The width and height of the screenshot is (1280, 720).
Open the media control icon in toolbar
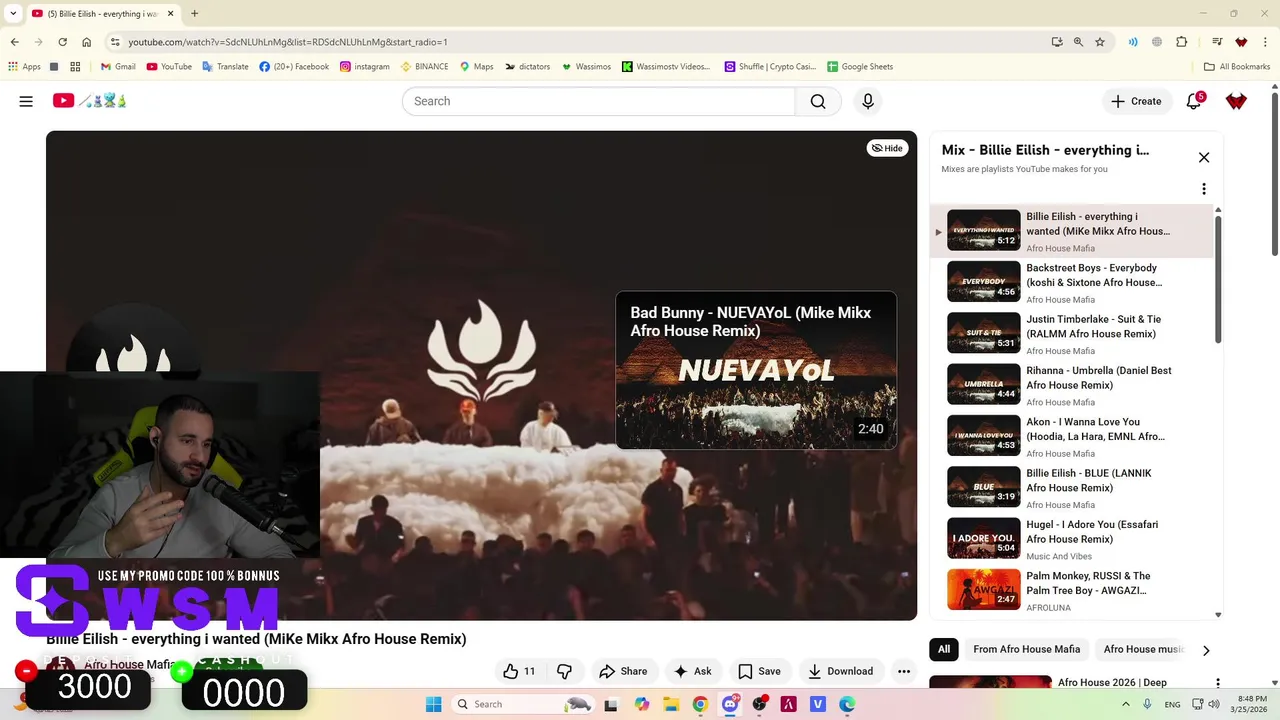pos(1217,42)
